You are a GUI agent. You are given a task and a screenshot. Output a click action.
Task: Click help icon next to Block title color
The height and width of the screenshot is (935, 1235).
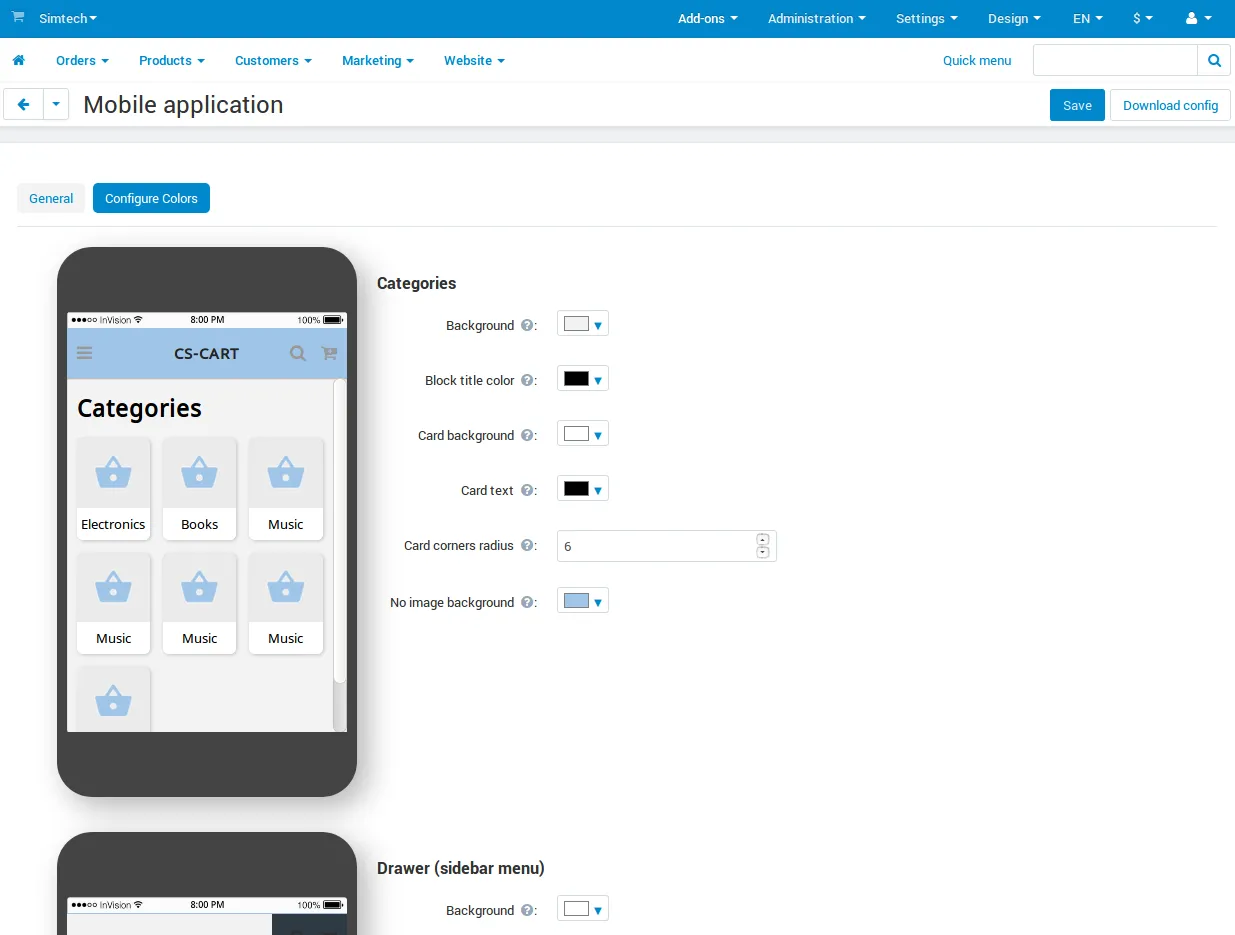pos(527,381)
